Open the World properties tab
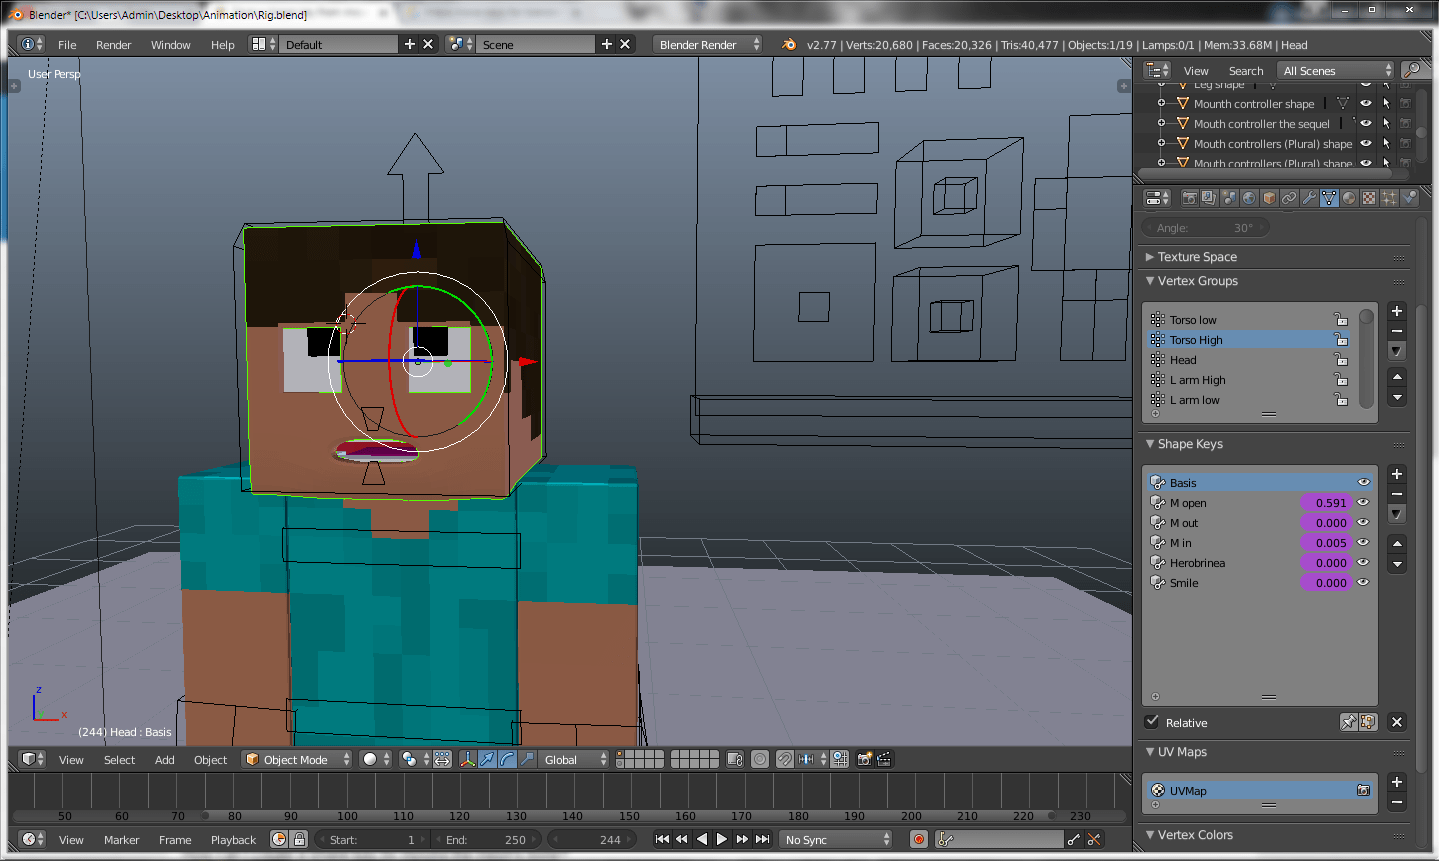Image resolution: width=1439 pixels, height=861 pixels. click(1249, 198)
